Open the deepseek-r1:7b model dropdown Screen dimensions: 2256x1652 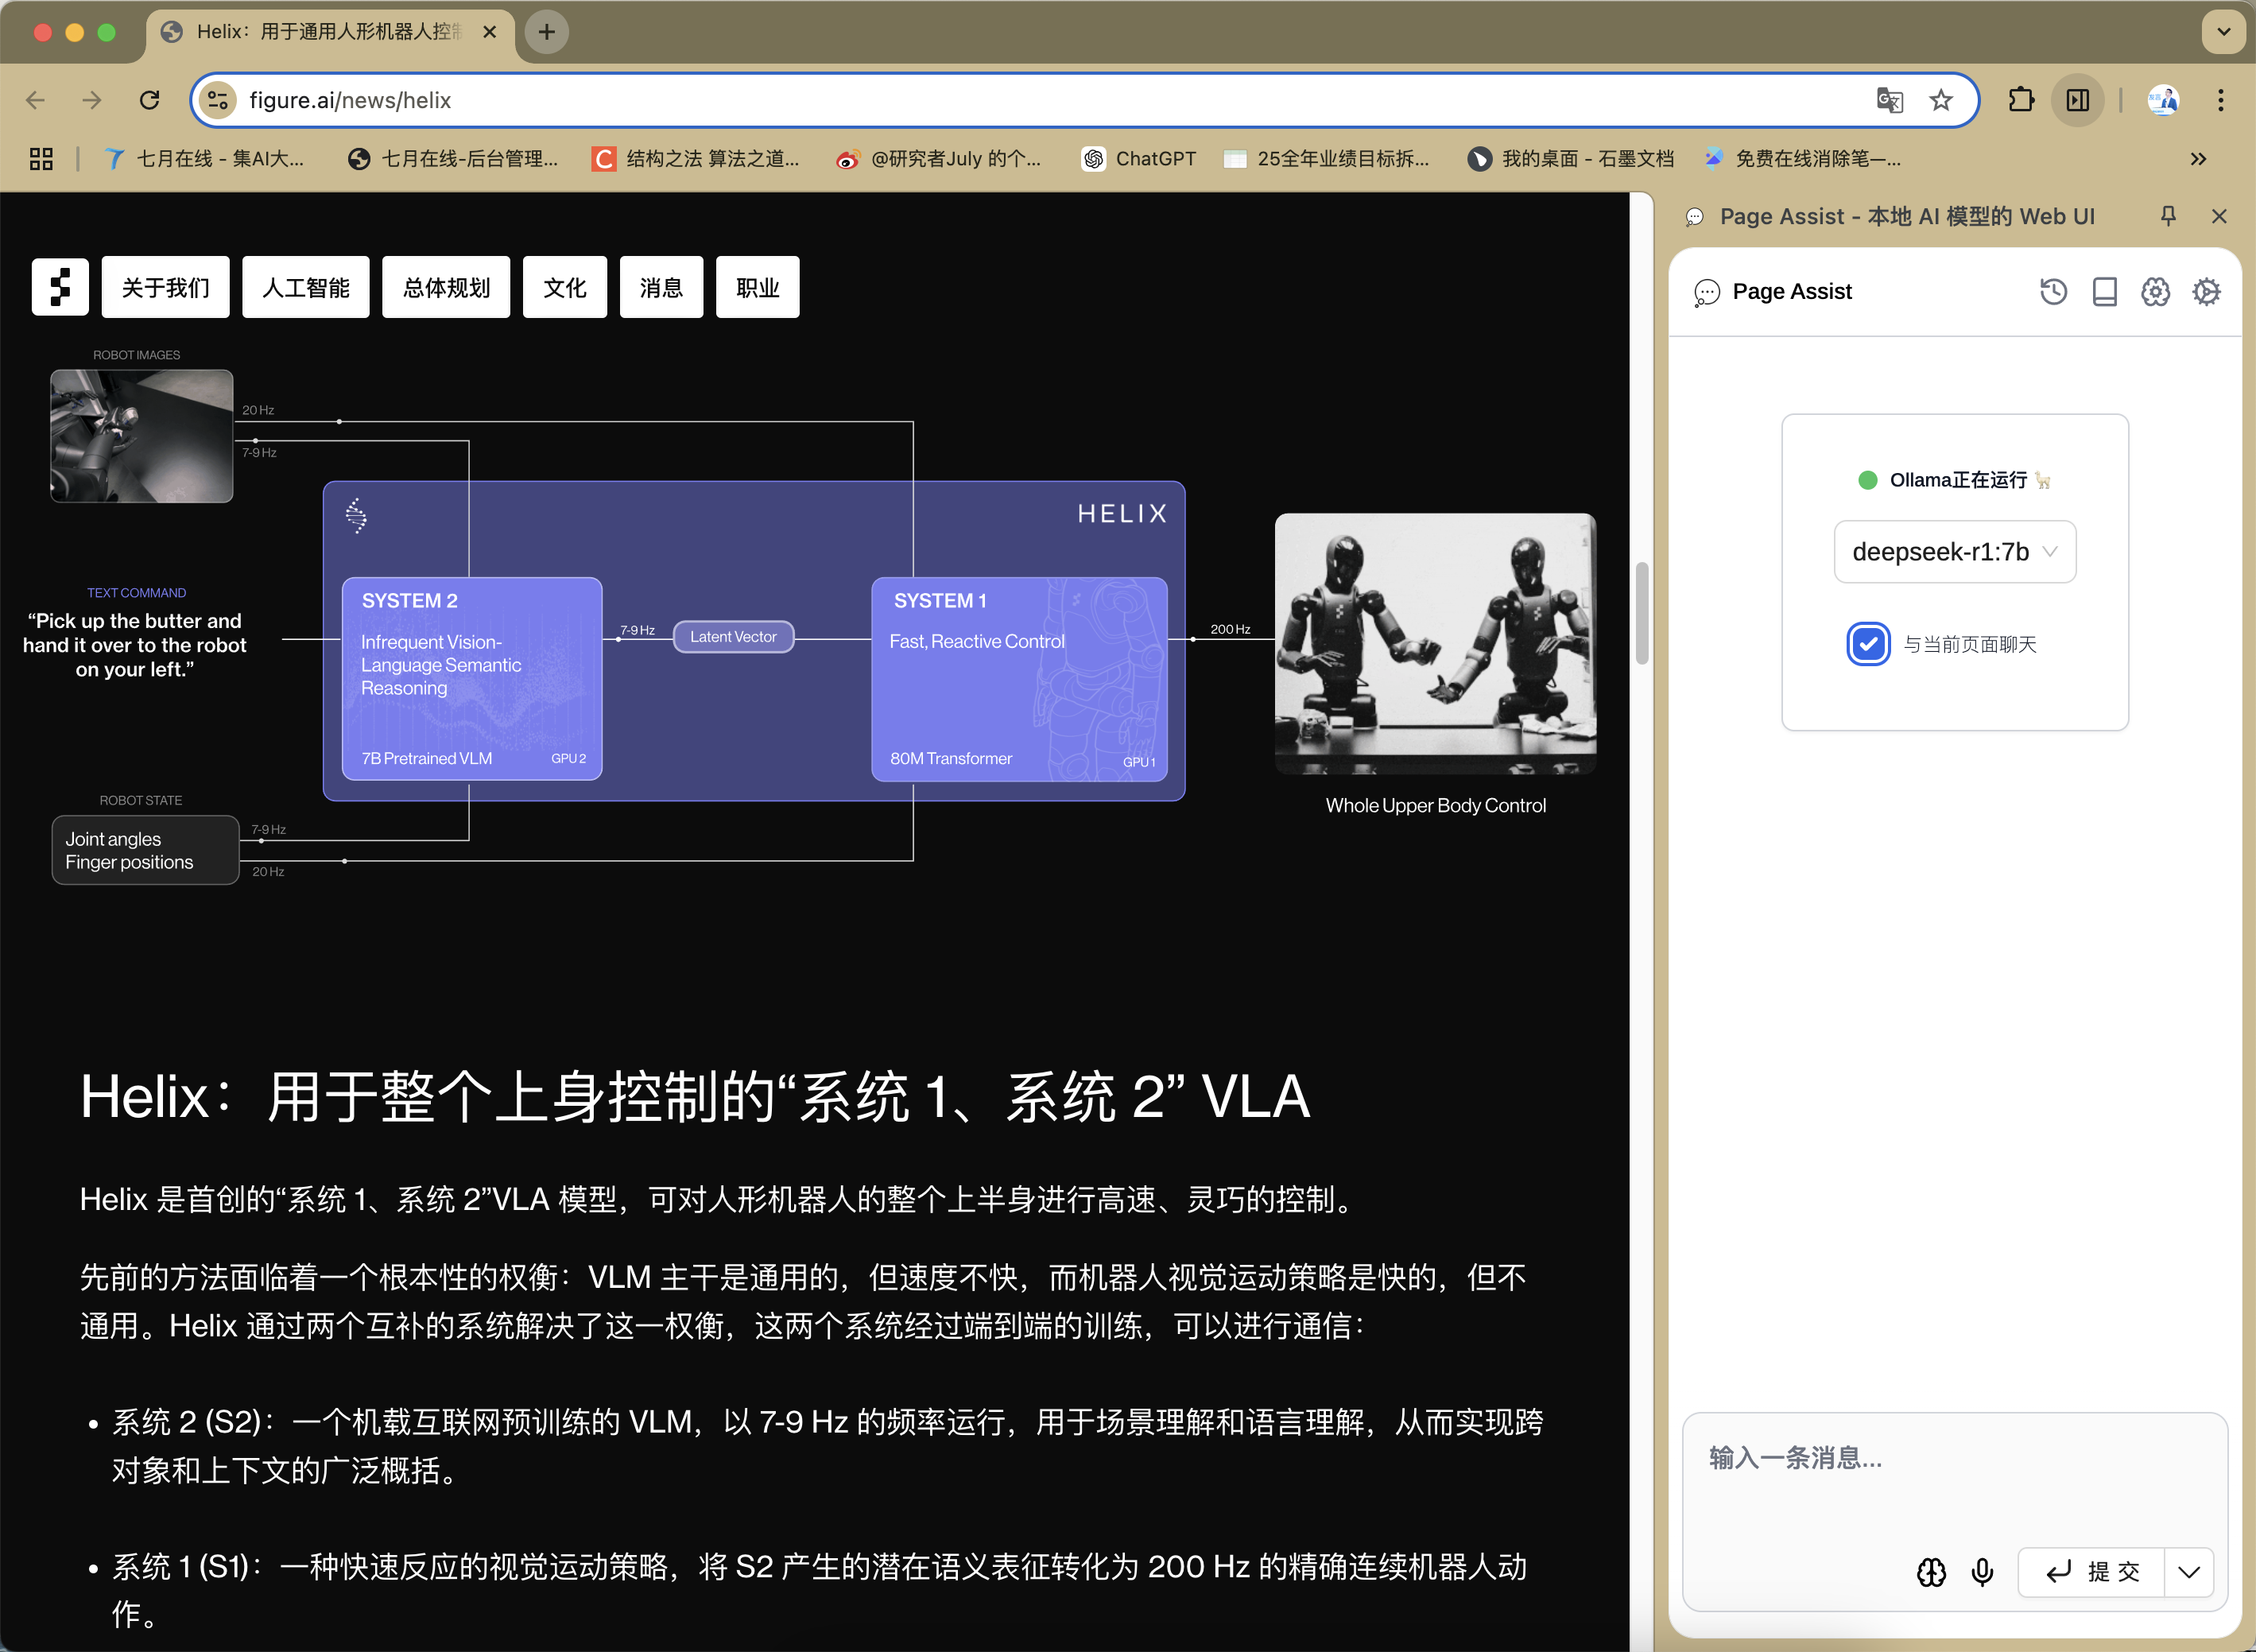coord(1954,552)
